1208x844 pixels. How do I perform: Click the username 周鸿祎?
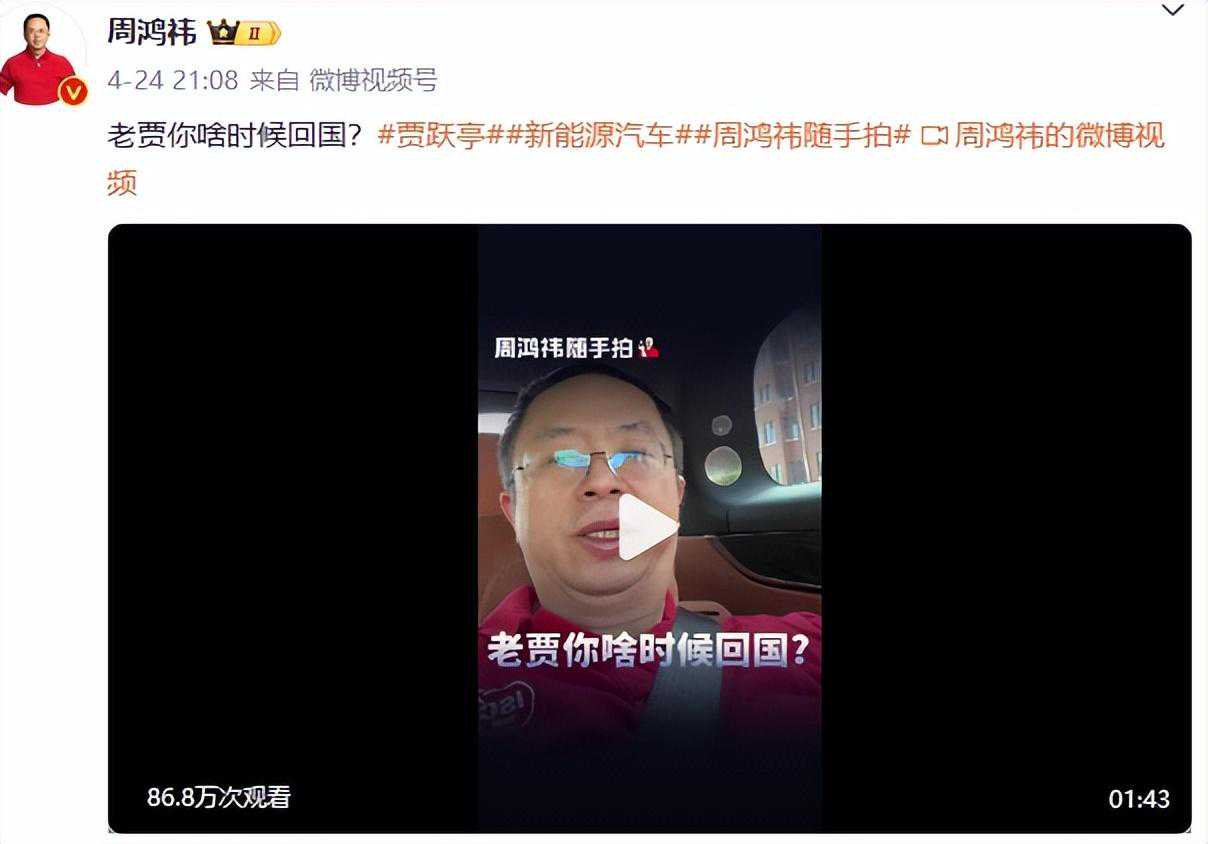pyautogui.click(x=152, y=31)
